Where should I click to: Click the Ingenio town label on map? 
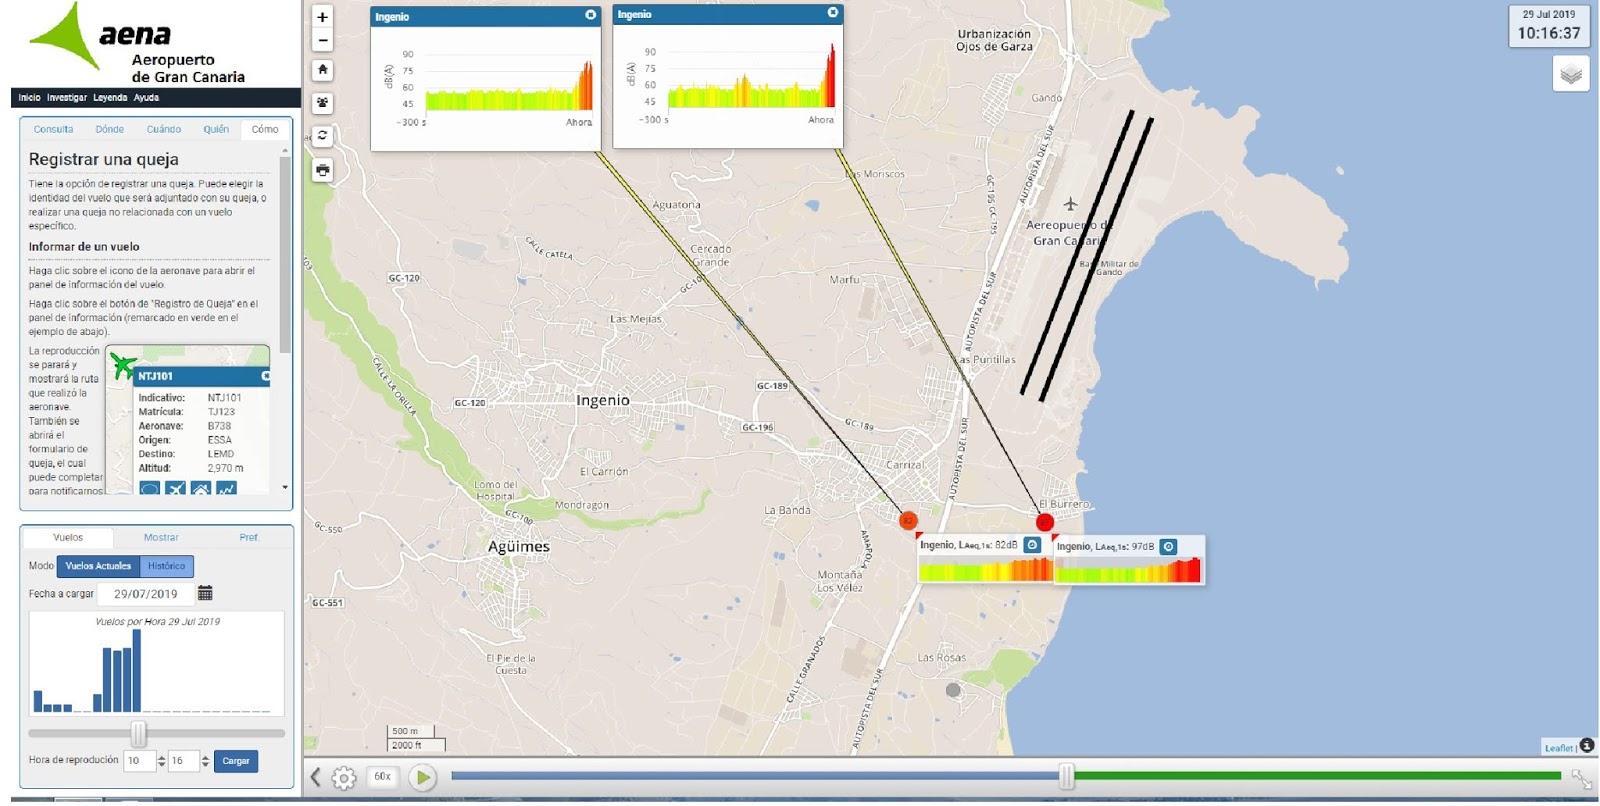(x=603, y=400)
